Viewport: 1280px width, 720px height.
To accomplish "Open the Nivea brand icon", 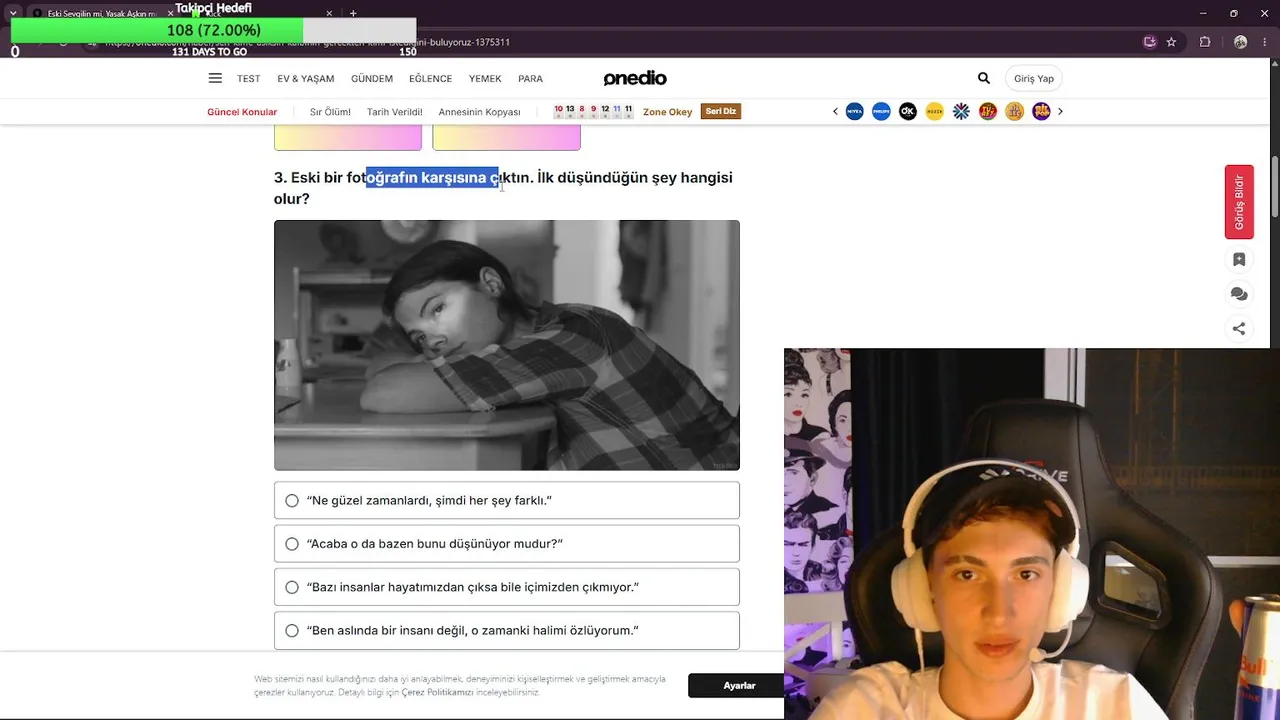I will 854,112.
